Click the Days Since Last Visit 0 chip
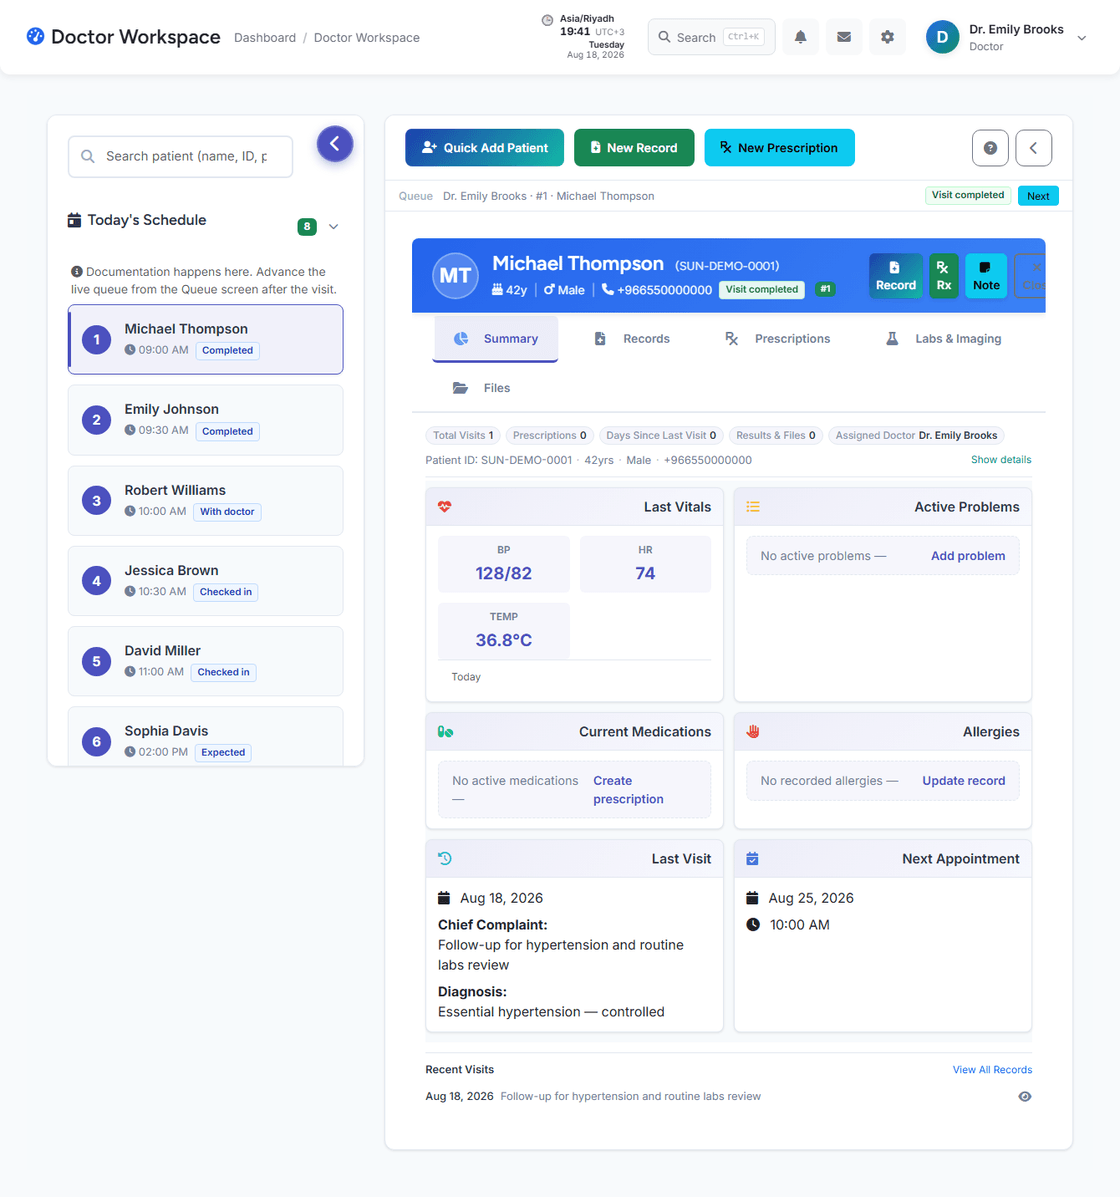 click(x=661, y=435)
